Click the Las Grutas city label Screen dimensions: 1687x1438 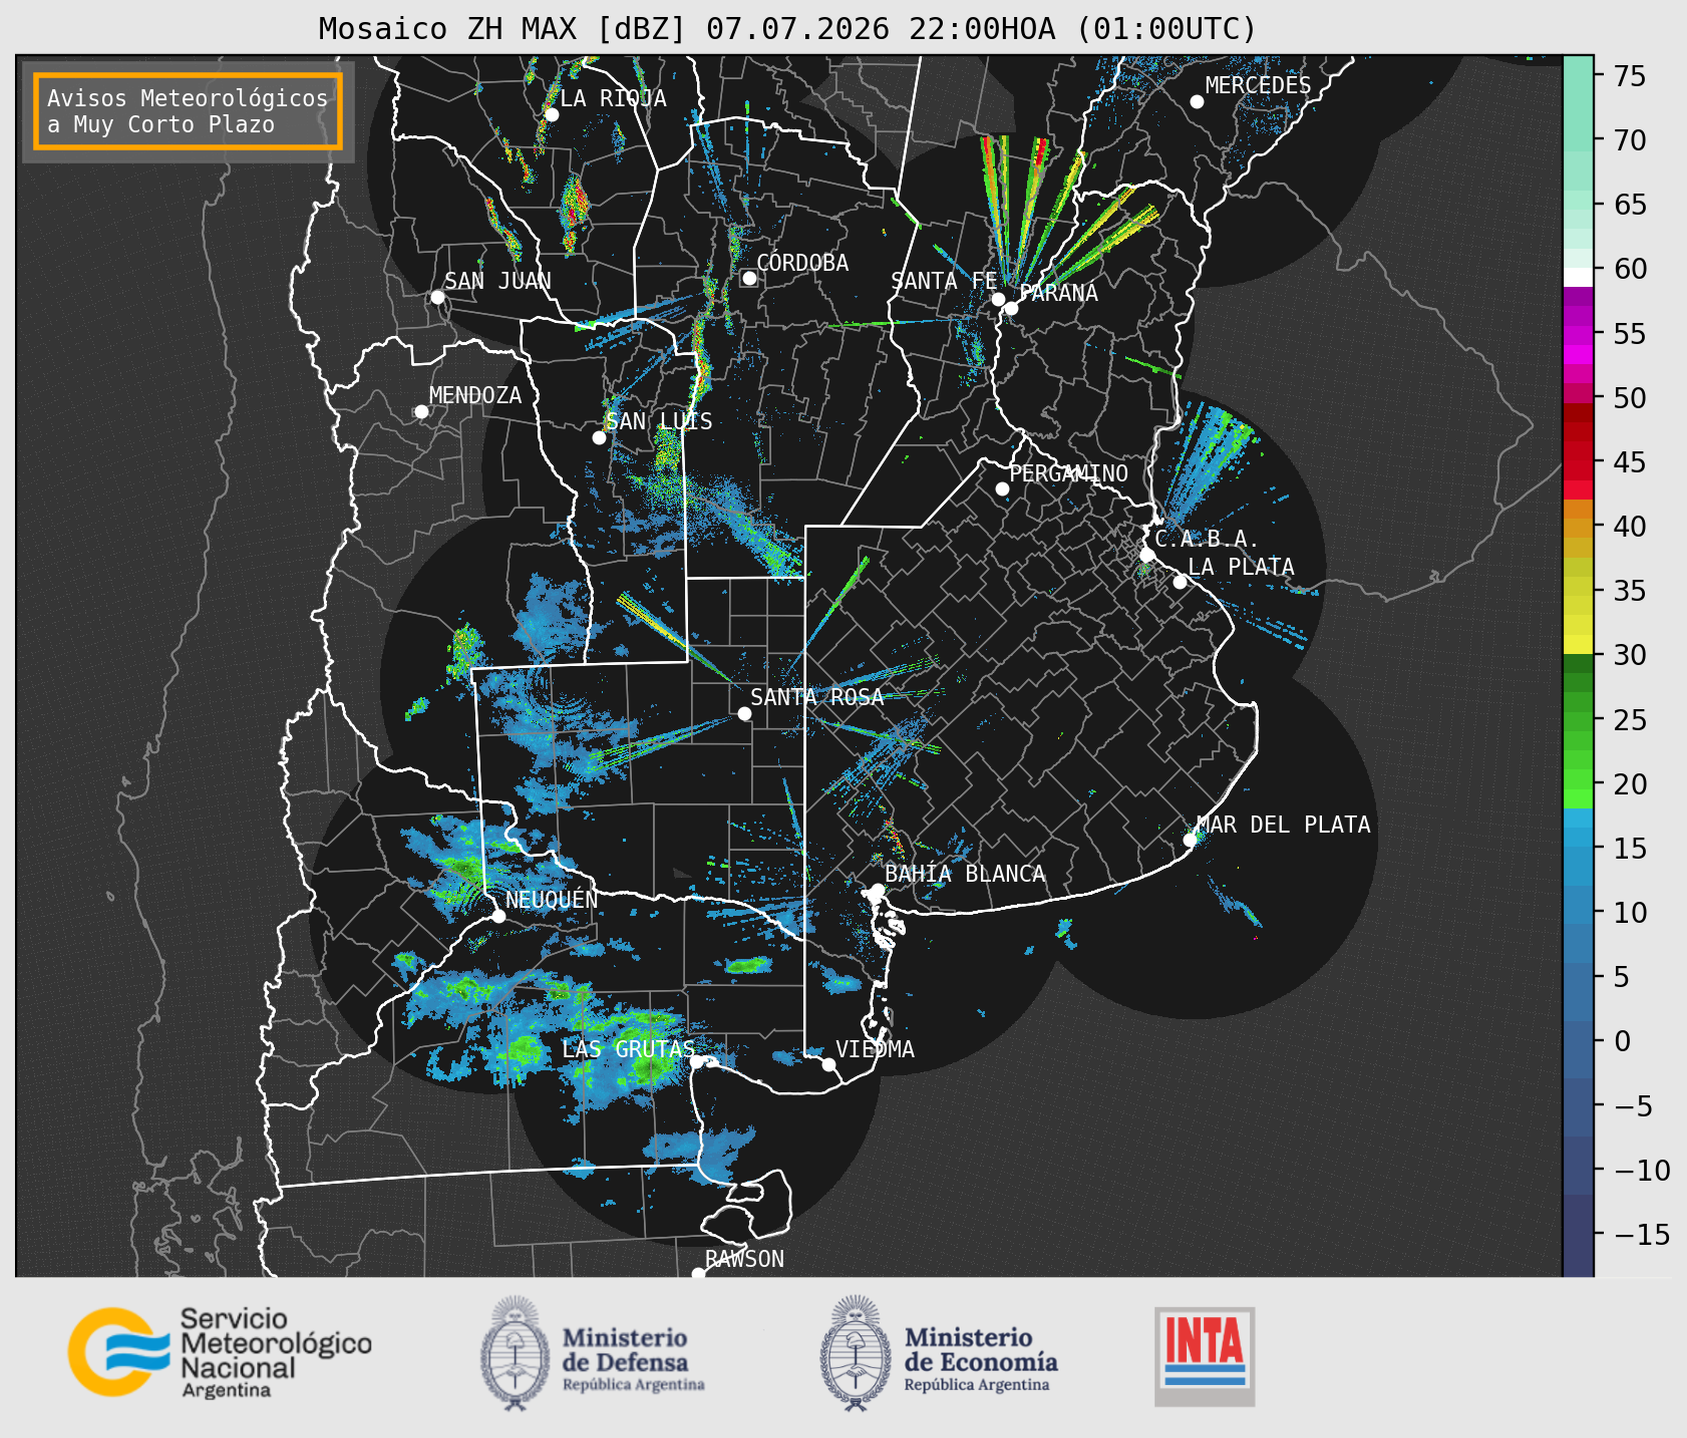pos(628,1049)
